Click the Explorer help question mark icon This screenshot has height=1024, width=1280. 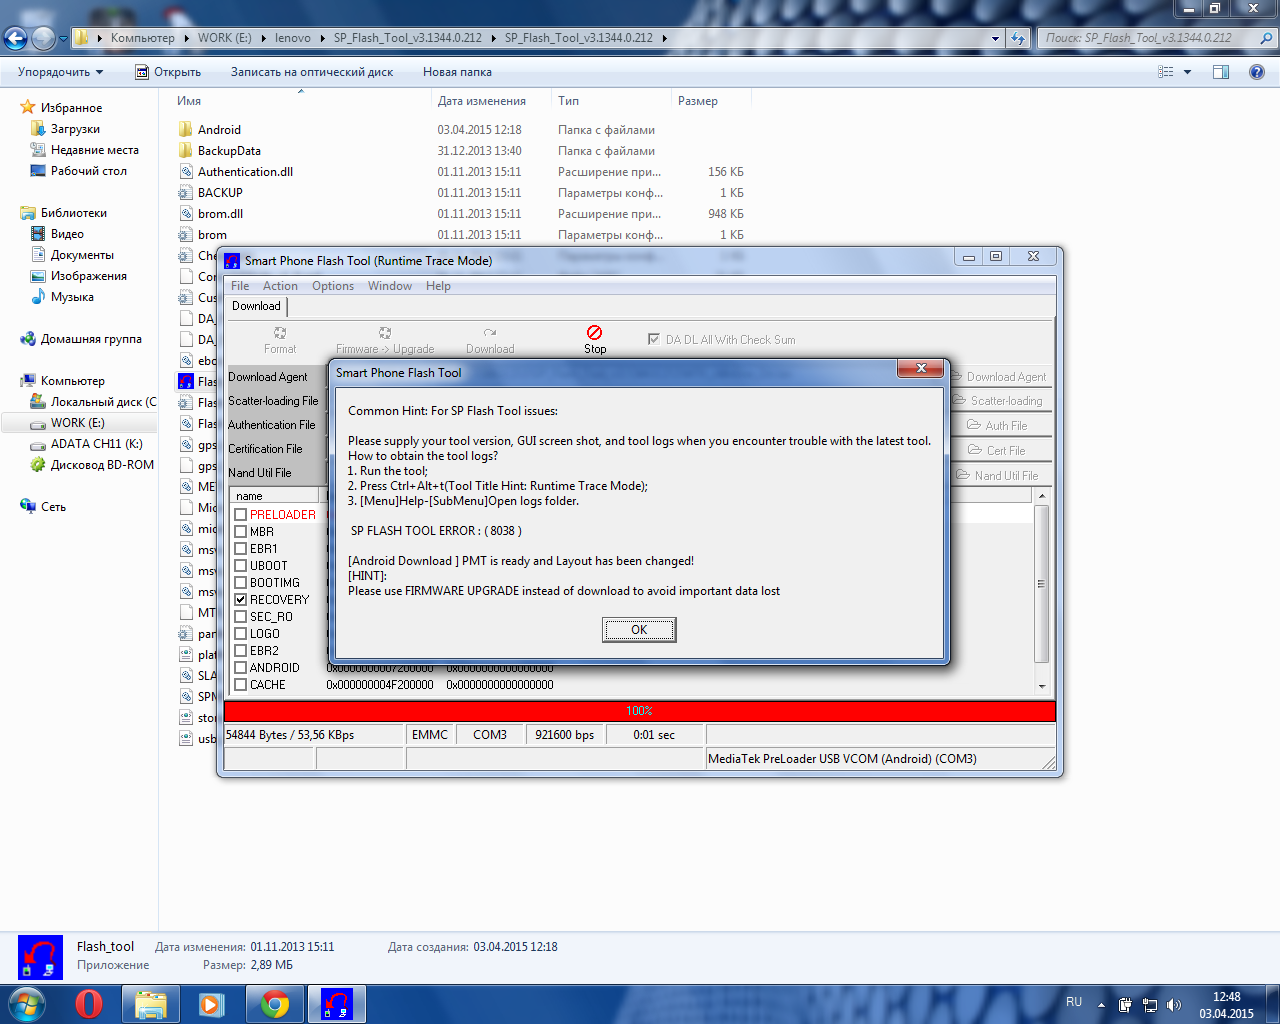click(x=1257, y=72)
